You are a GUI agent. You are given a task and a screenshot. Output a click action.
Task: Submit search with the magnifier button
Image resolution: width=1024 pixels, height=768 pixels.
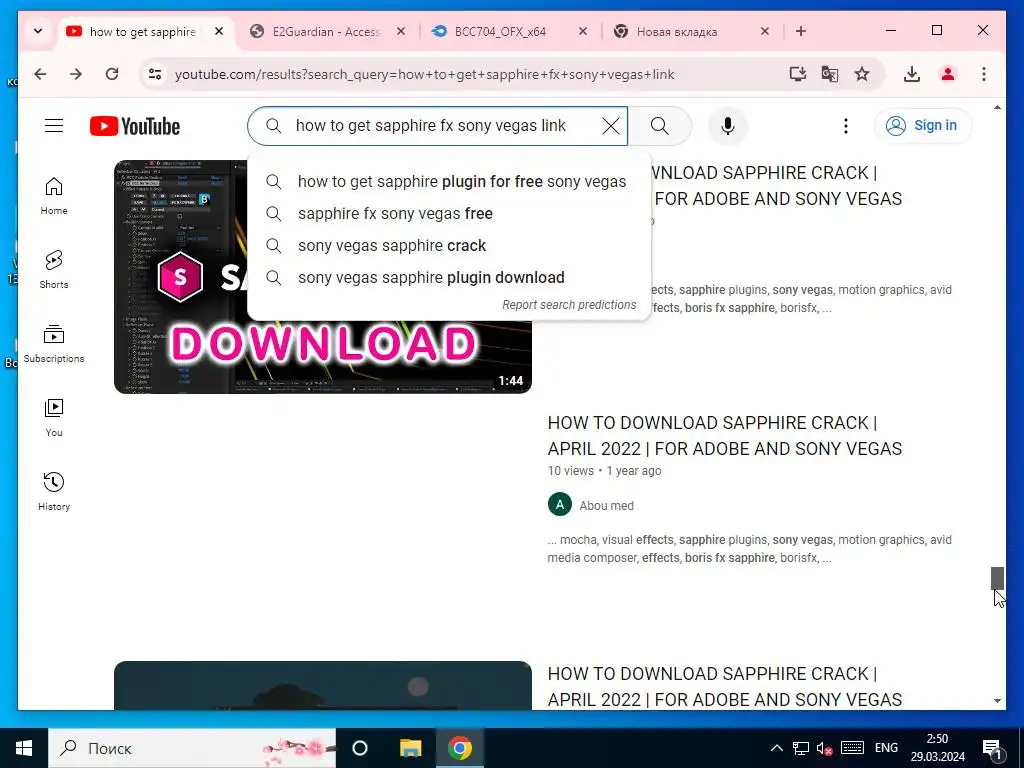pos(660,126)
